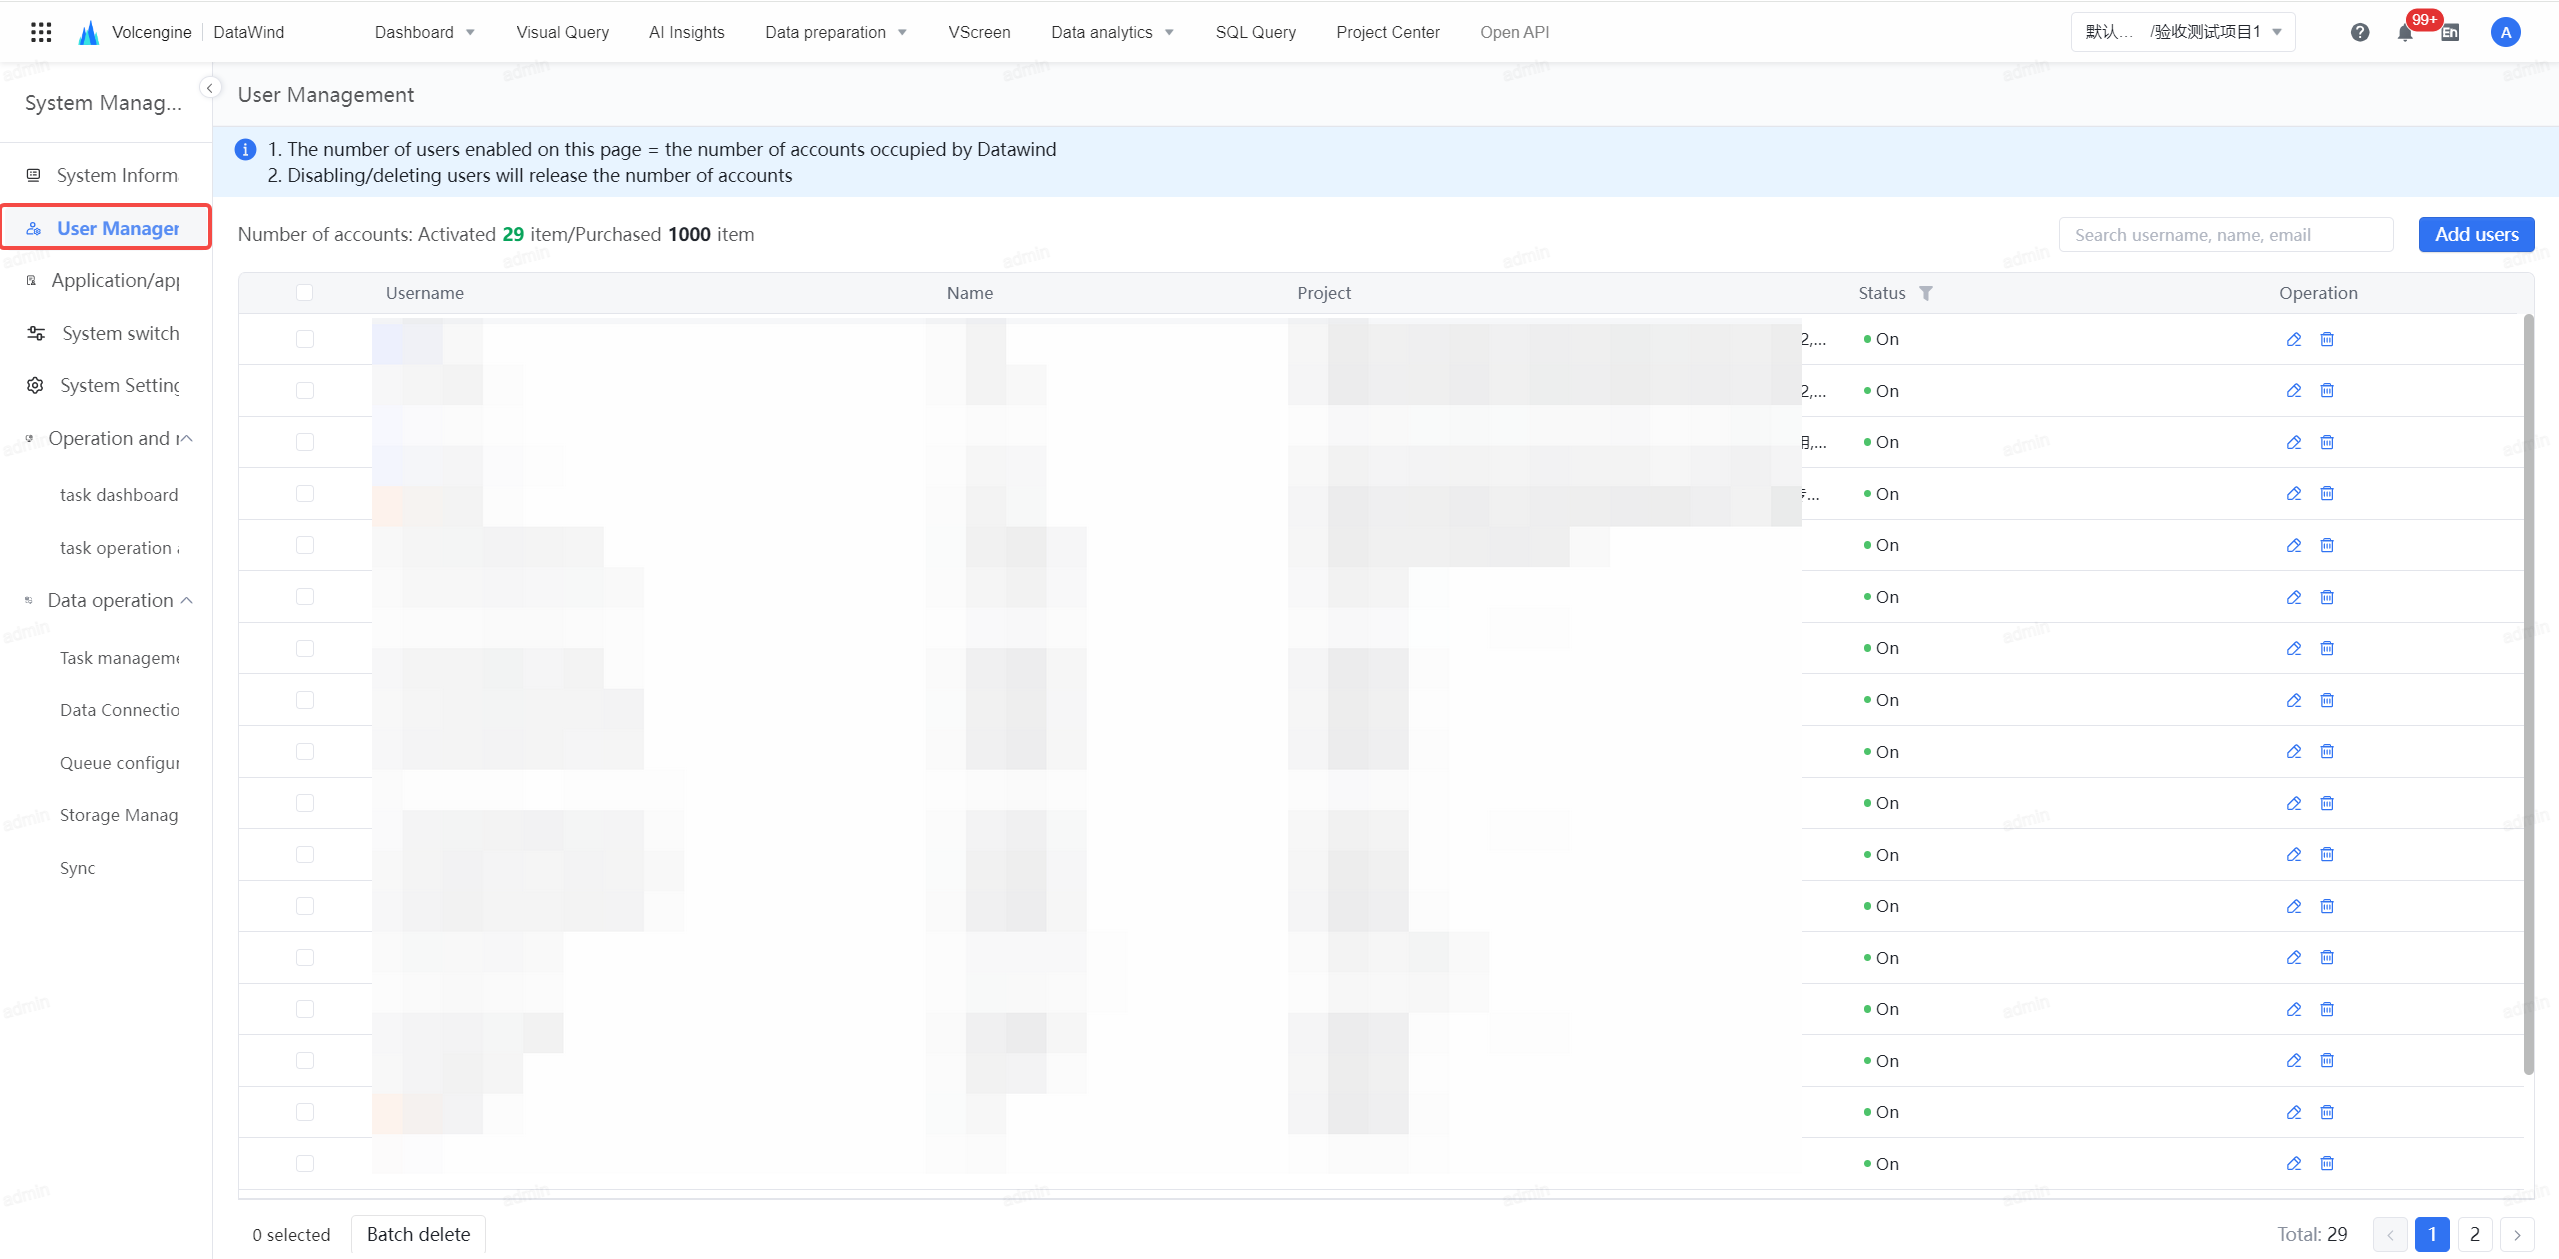Open Project Center
The height and width of the screenshot is (1259, 2559).
(x=1388, y=32)
